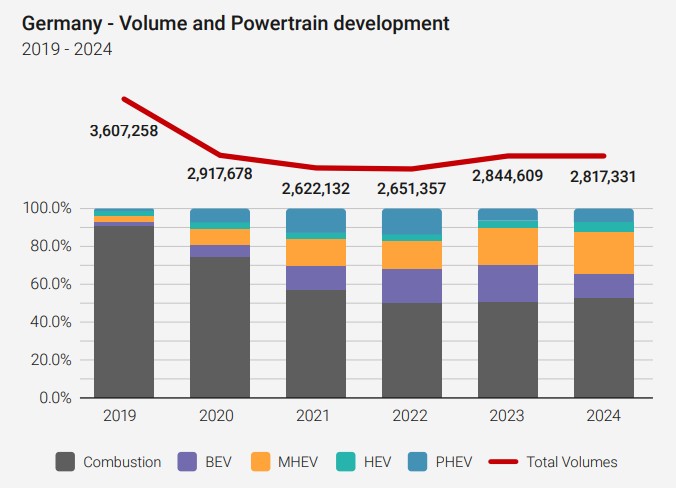
Task: Click the 2024 x-axis label
Action: [x=603, y=415]
